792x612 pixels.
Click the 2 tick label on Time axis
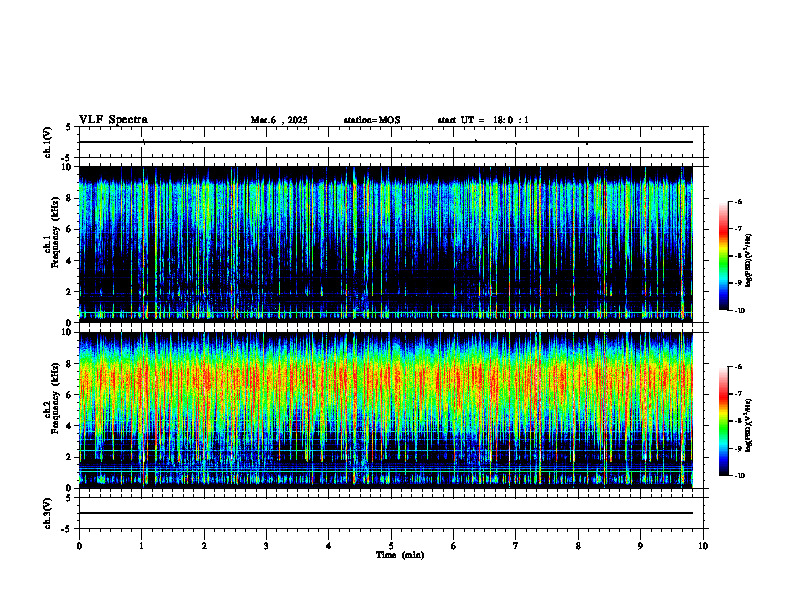pos(204,546)
